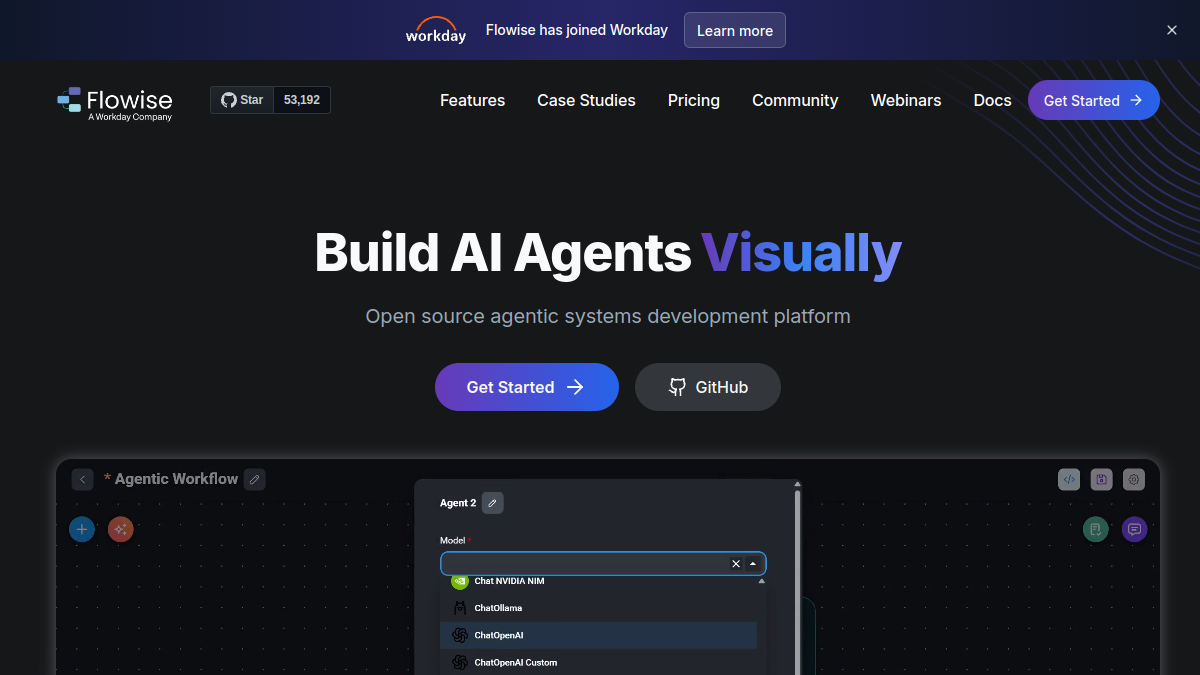Click the NVIDIA logo icon
Image resolution: width=1200 pixels, height=675 pixels.
pyautogui.click(x=460, y=582)
